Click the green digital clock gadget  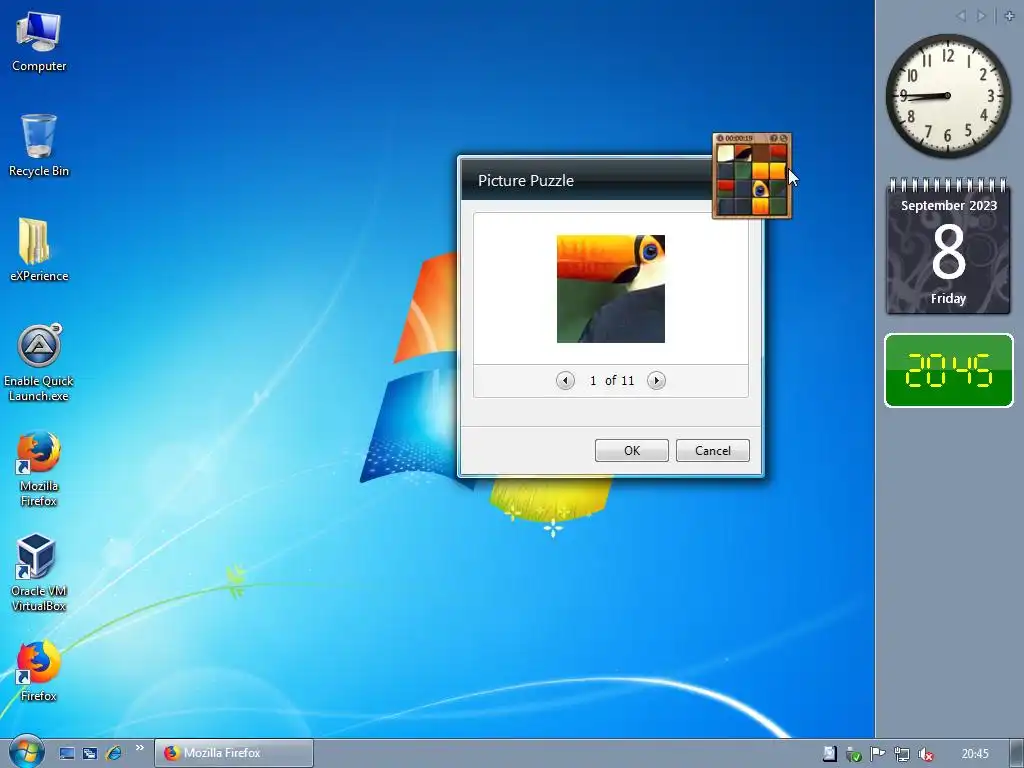[x=948, y=370]
